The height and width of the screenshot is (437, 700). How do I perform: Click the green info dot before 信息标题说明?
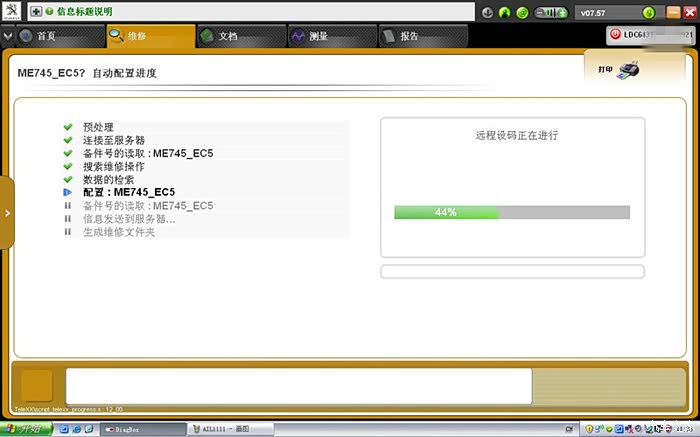(49, 11)
